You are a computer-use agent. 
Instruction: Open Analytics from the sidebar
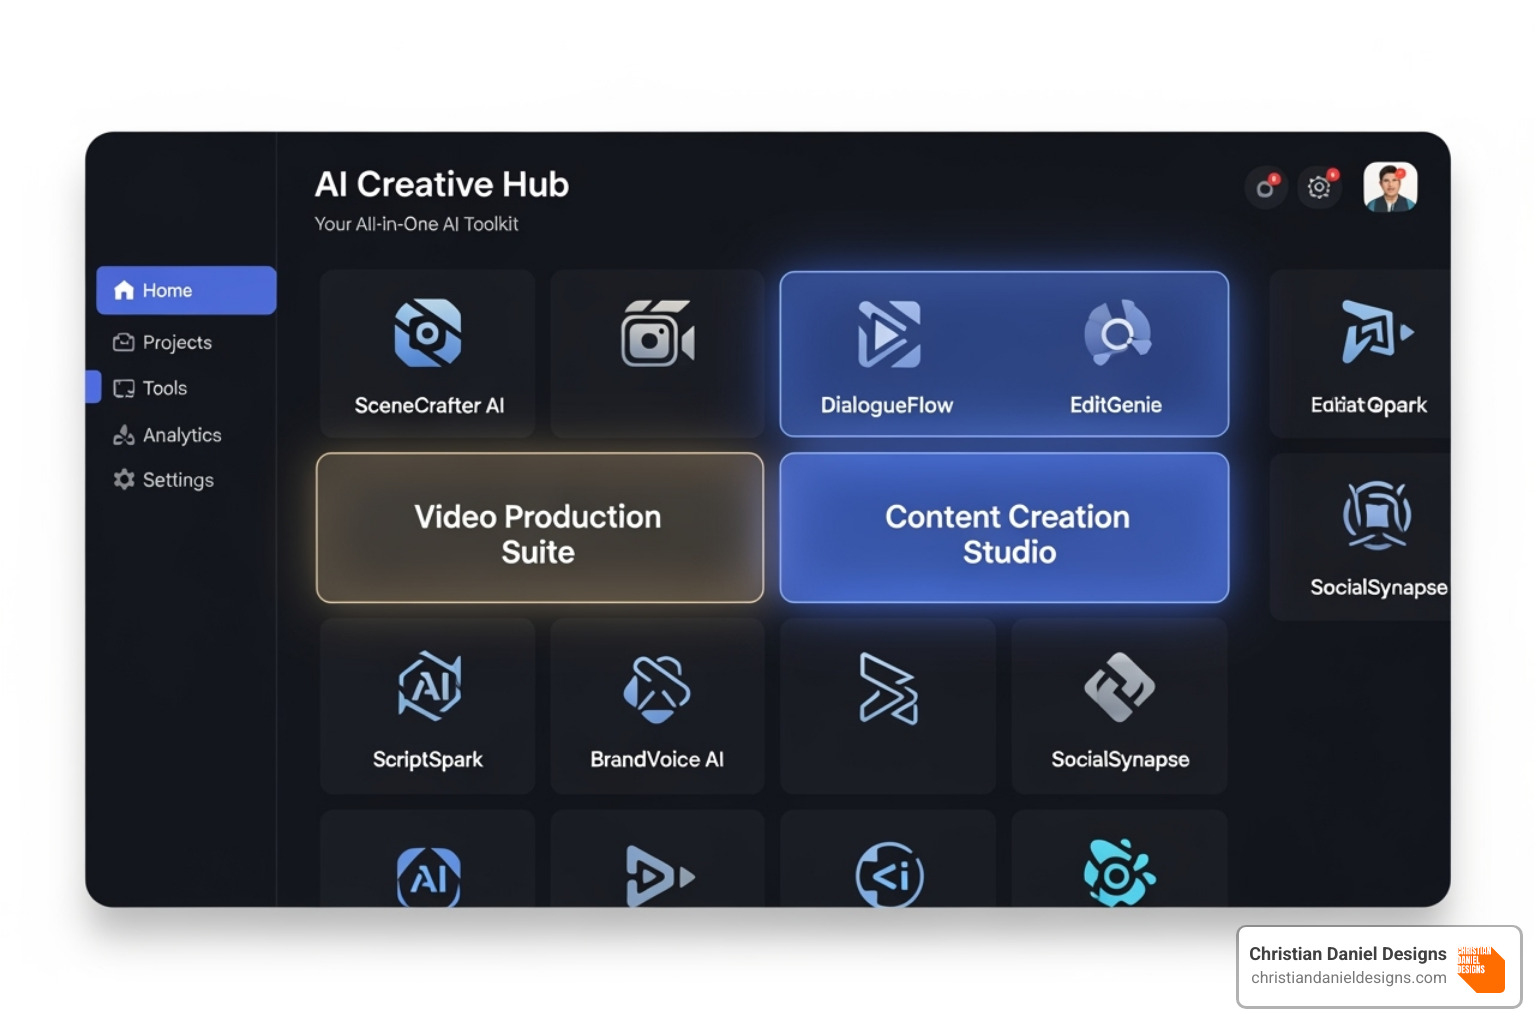[x=181, y=435]
